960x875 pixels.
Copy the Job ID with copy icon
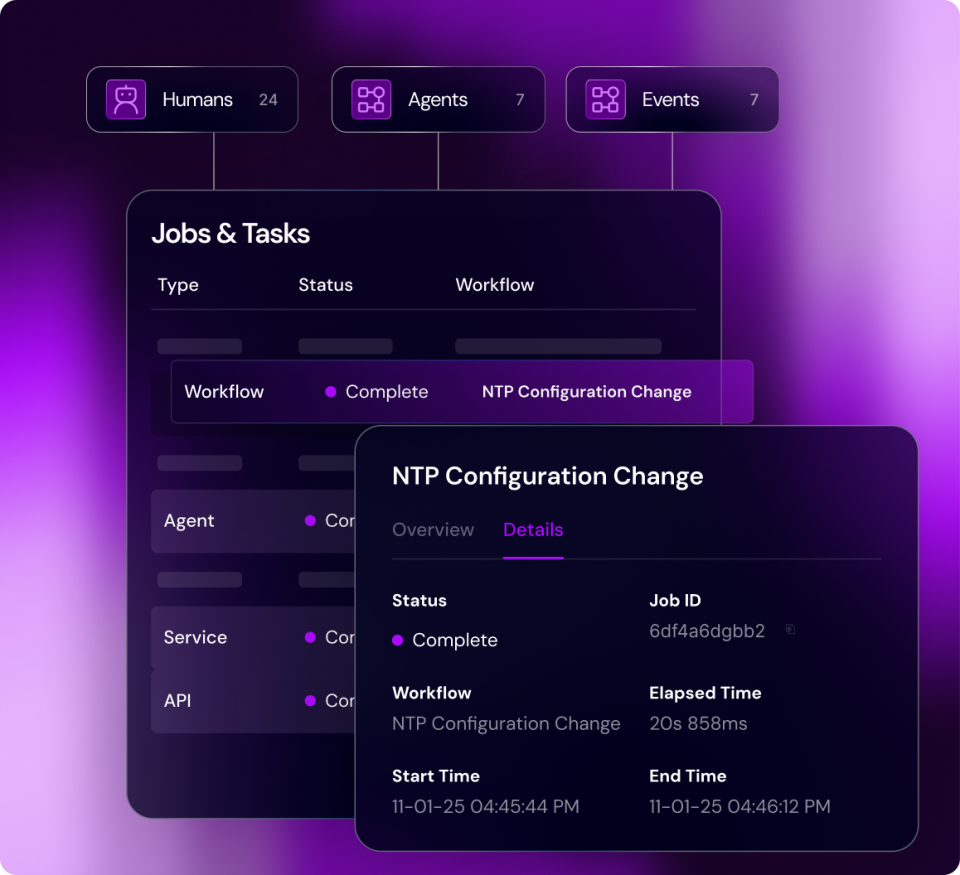click(x=790, y=629)
